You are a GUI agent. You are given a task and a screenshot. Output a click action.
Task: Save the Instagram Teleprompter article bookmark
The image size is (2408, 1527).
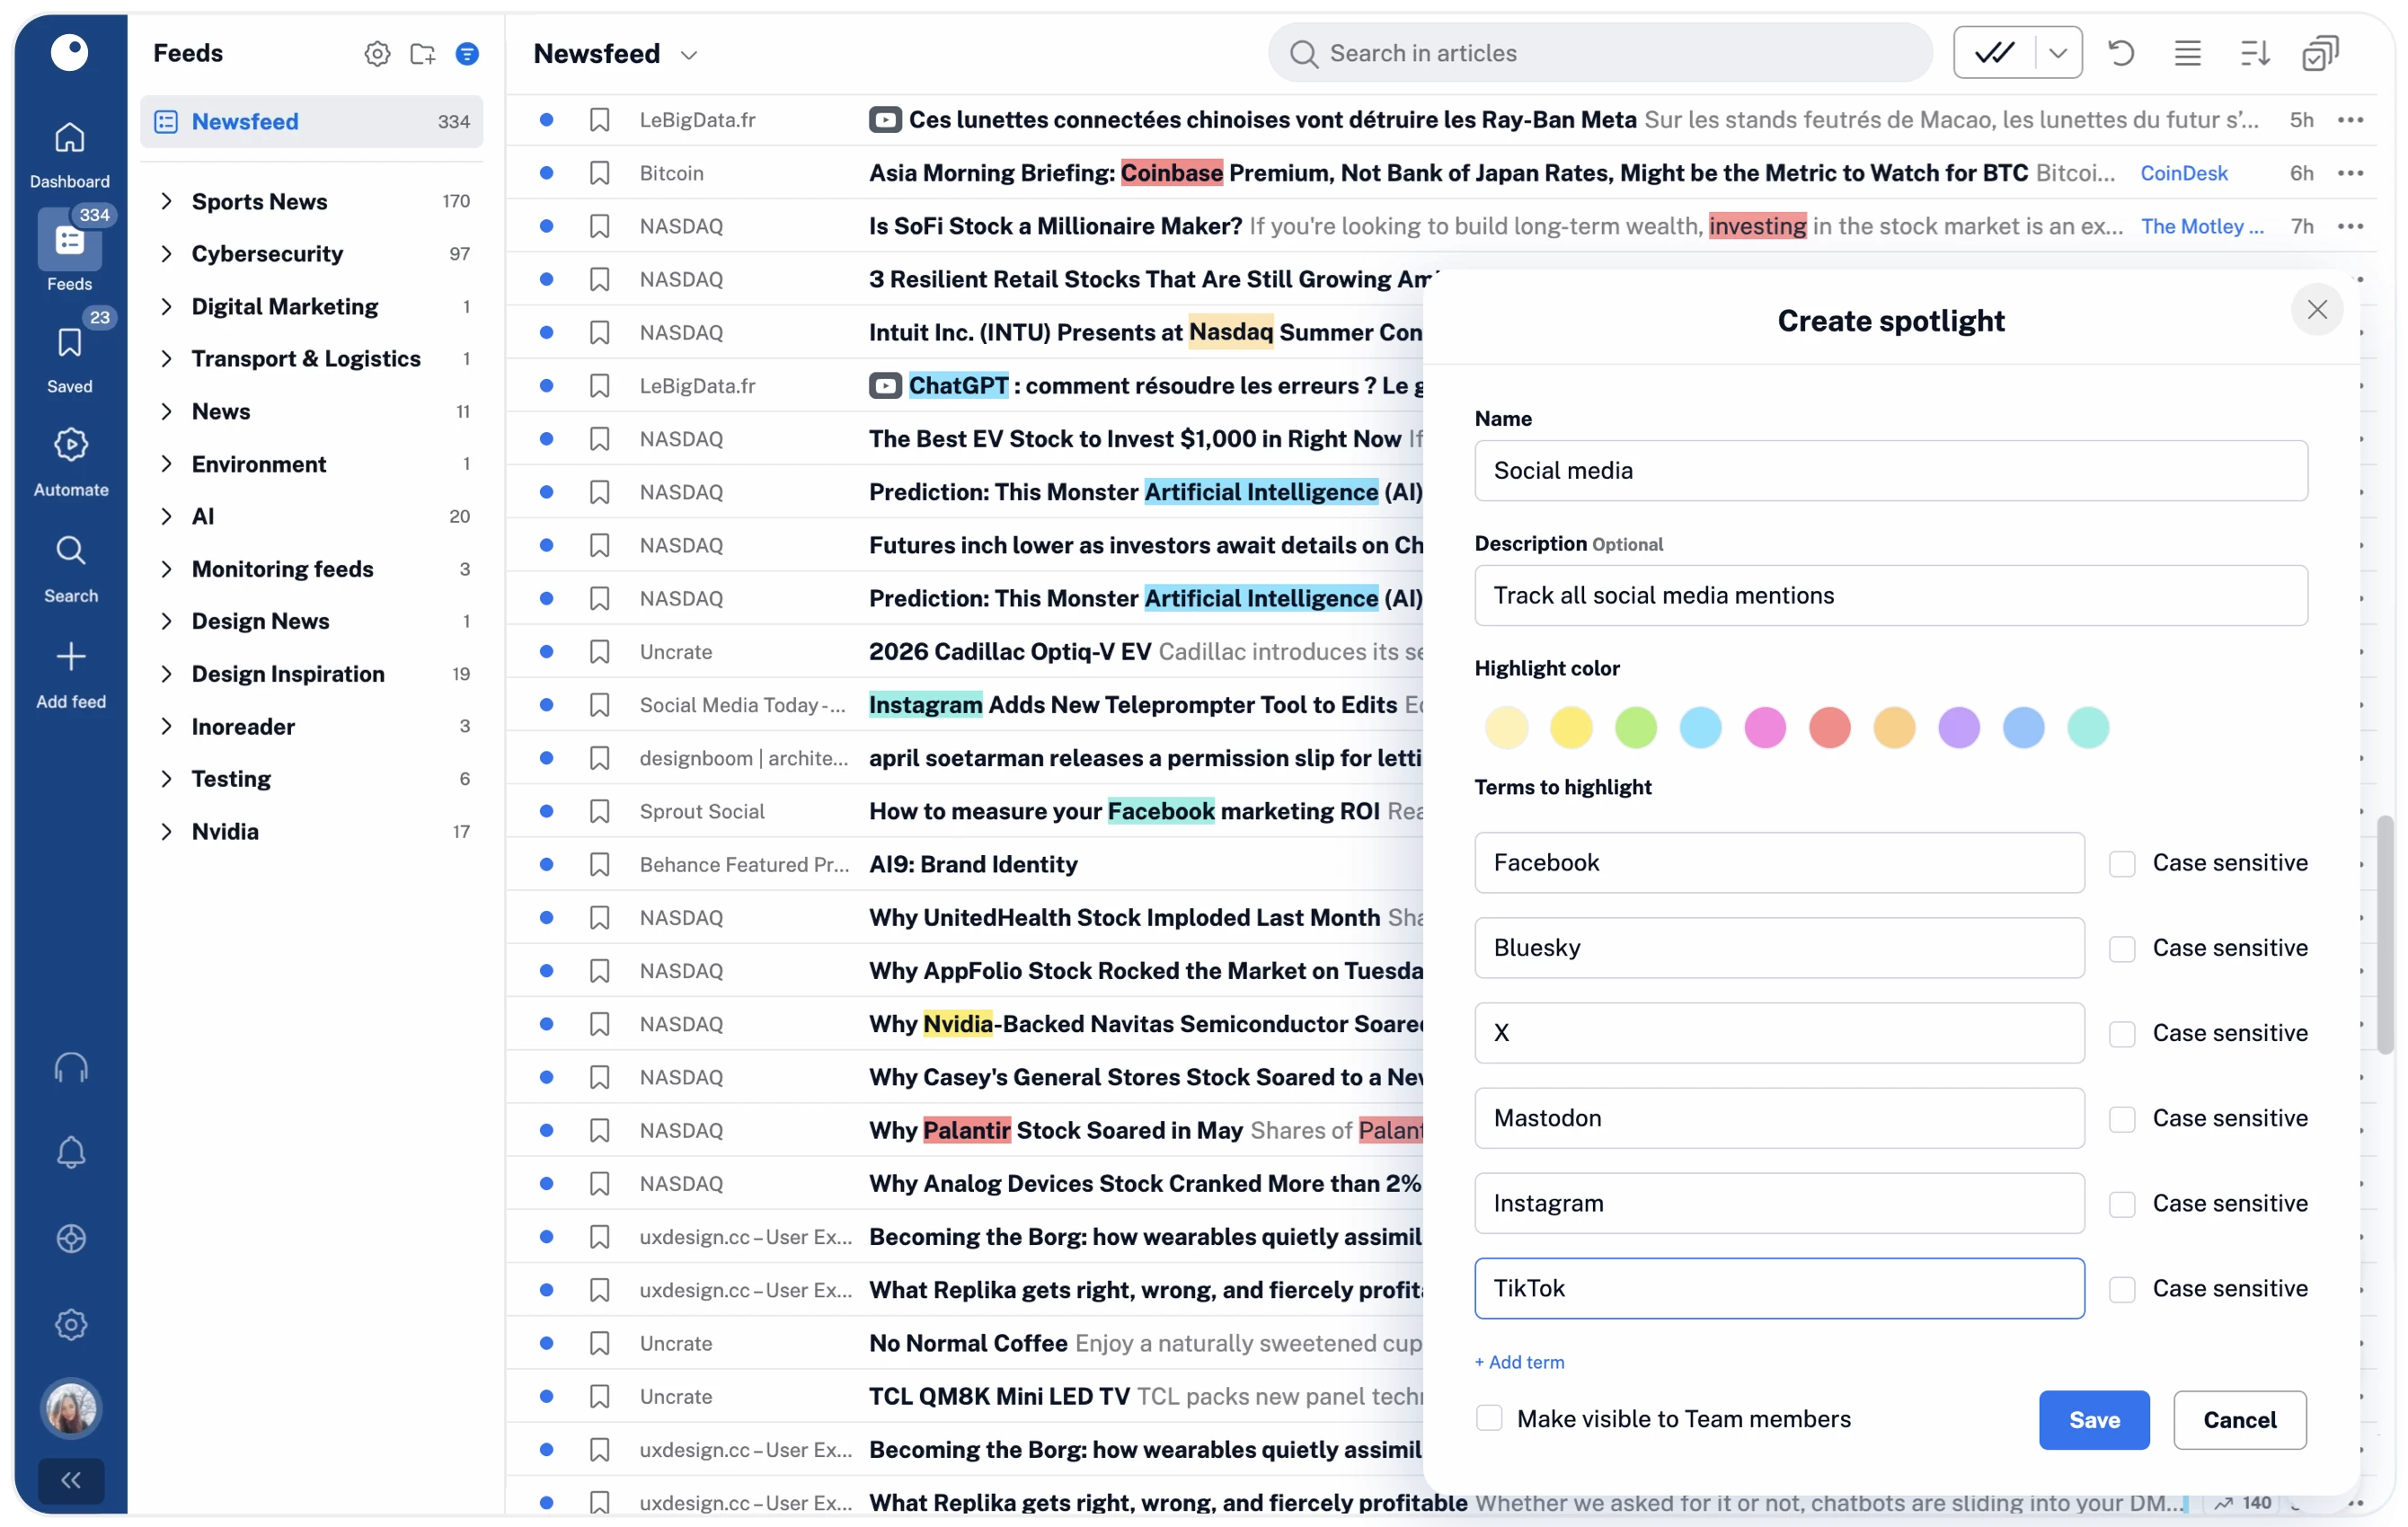click(x=599, y=705)
